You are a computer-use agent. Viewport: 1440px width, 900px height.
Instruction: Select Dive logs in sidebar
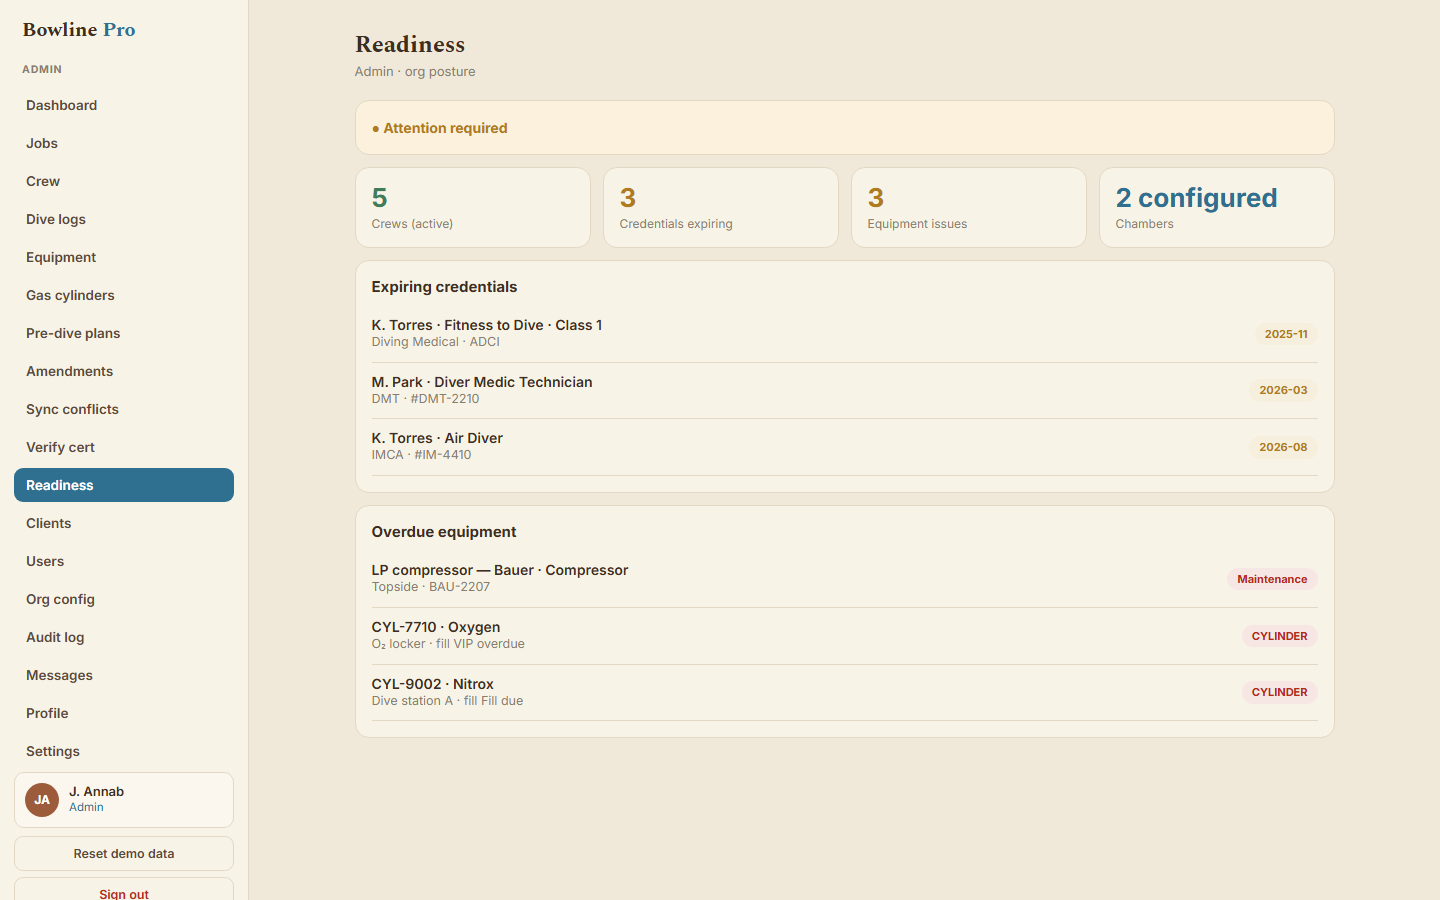pyautogui.click(x=124, y=219)
